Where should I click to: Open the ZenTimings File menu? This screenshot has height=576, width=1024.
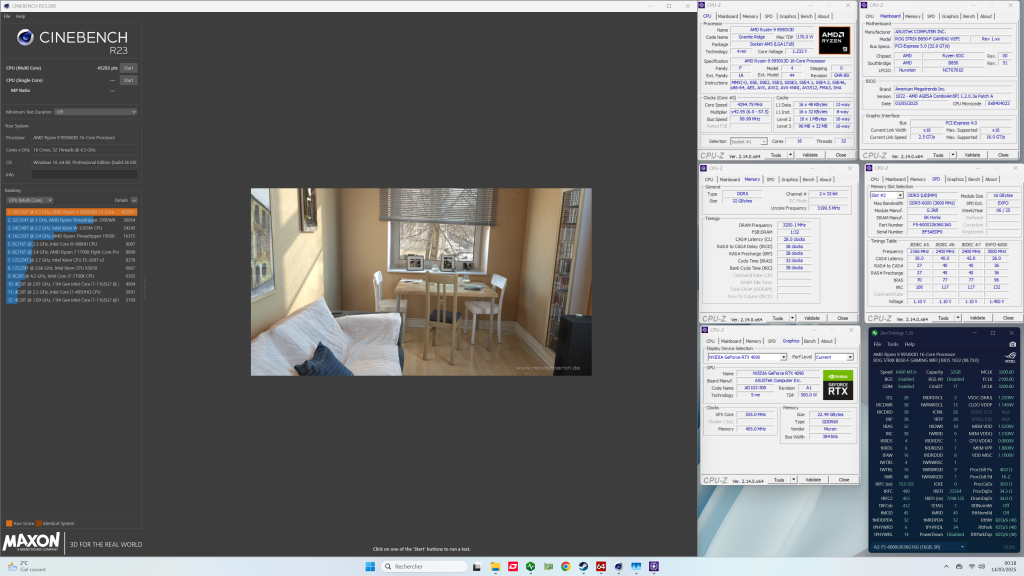pos(878,344)
